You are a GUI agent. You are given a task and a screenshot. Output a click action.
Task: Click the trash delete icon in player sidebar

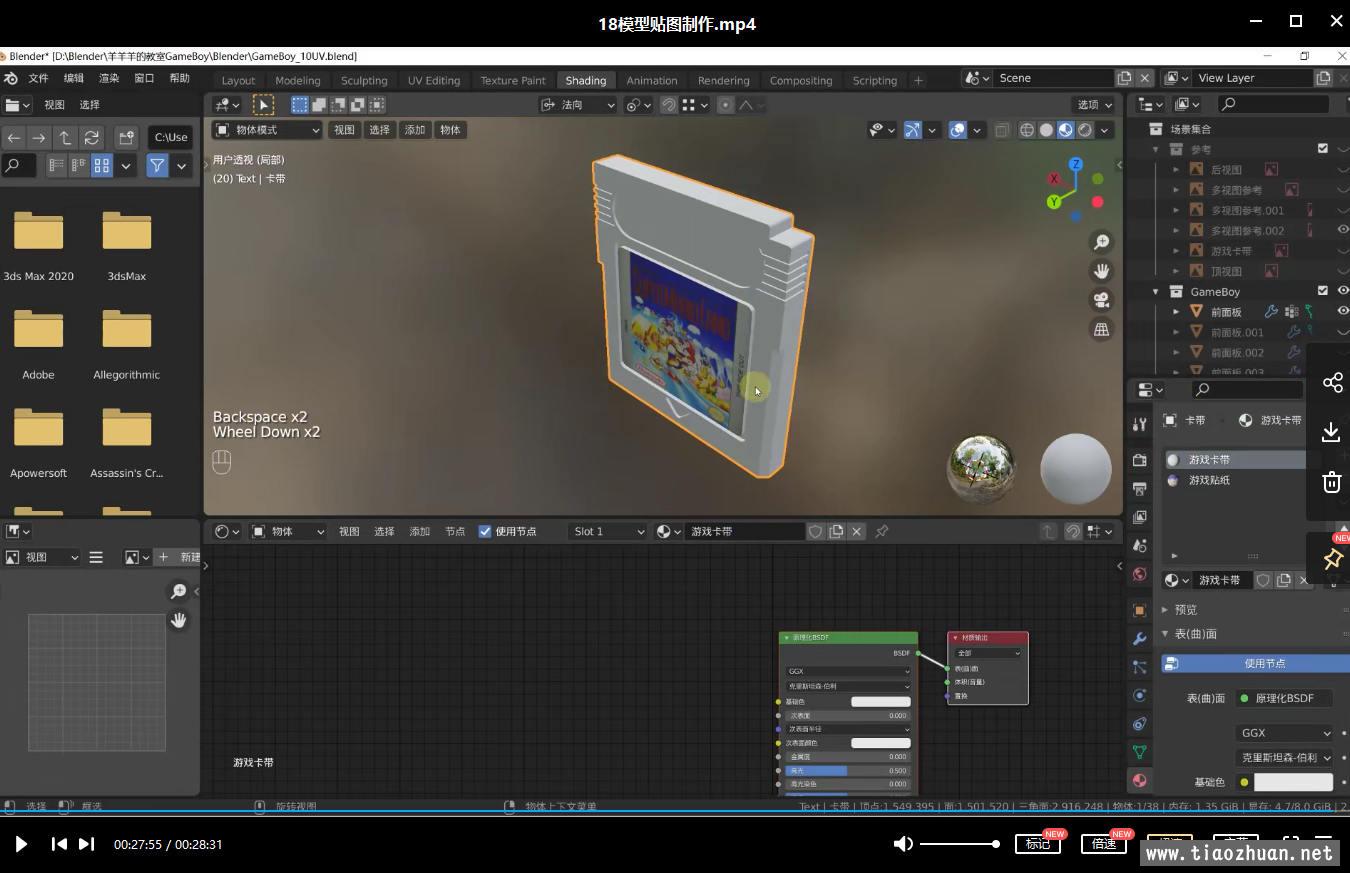click(1331, 482)
